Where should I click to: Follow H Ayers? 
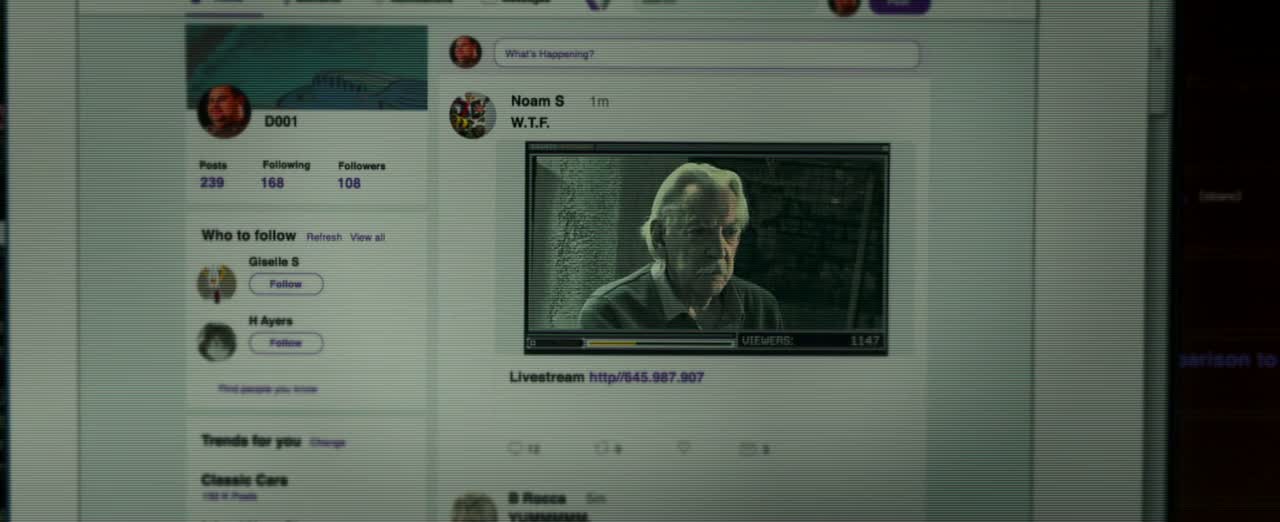pyautogui.click(x=285, y=343)
